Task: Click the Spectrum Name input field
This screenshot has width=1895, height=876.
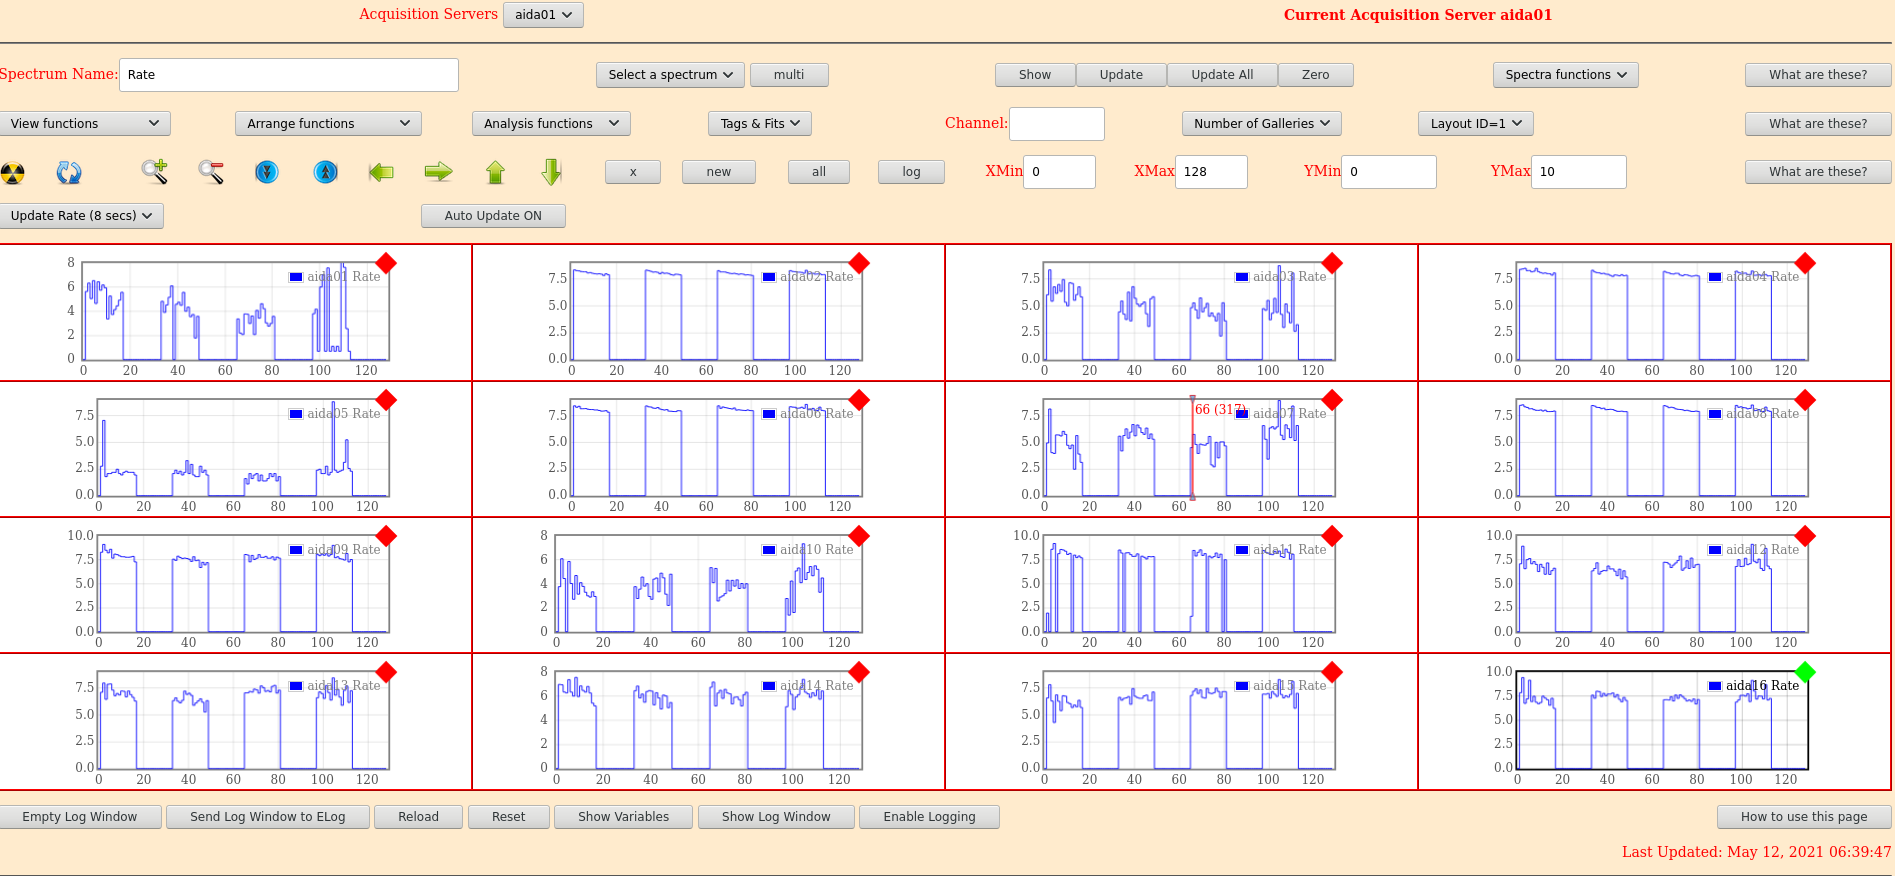Action: pos(289,75)
